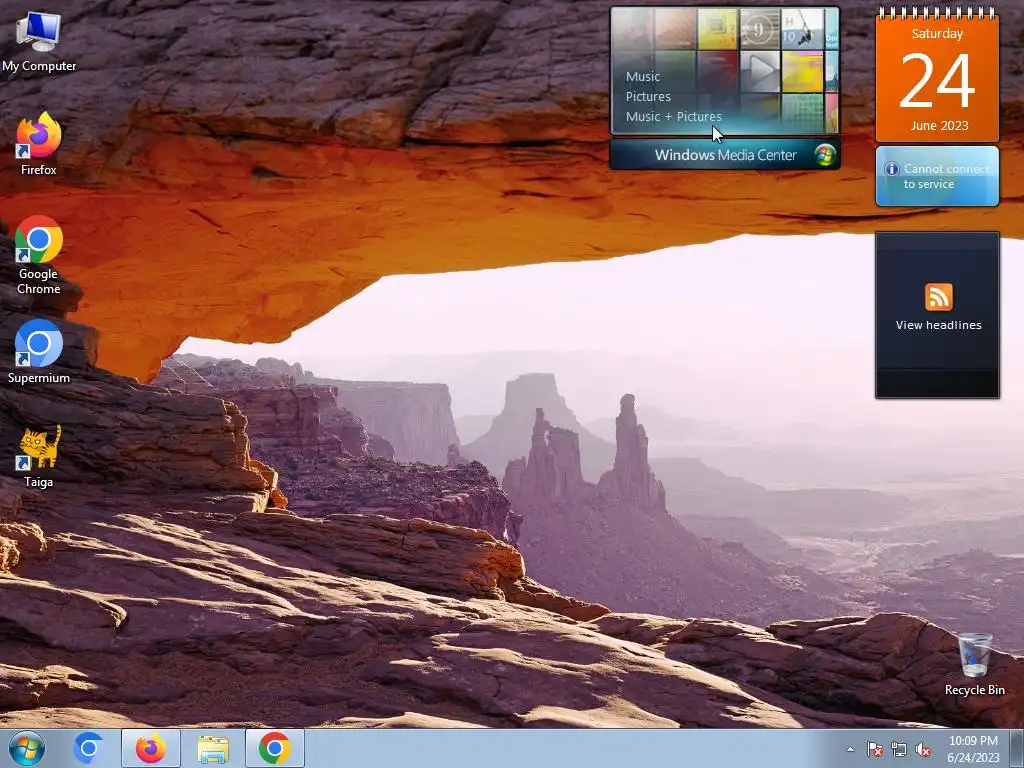
Task: Open Windows Explorer from the taskbar
Action: [x=213, y=748]
